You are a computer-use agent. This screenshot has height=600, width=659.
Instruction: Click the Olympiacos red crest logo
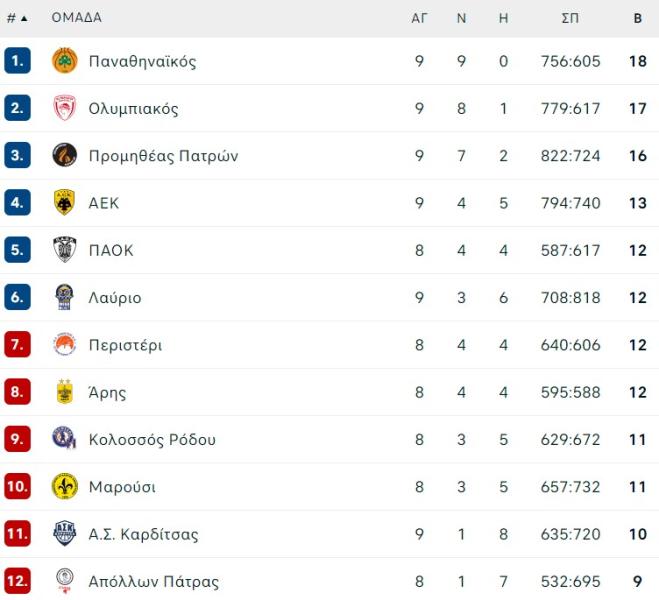65,108
